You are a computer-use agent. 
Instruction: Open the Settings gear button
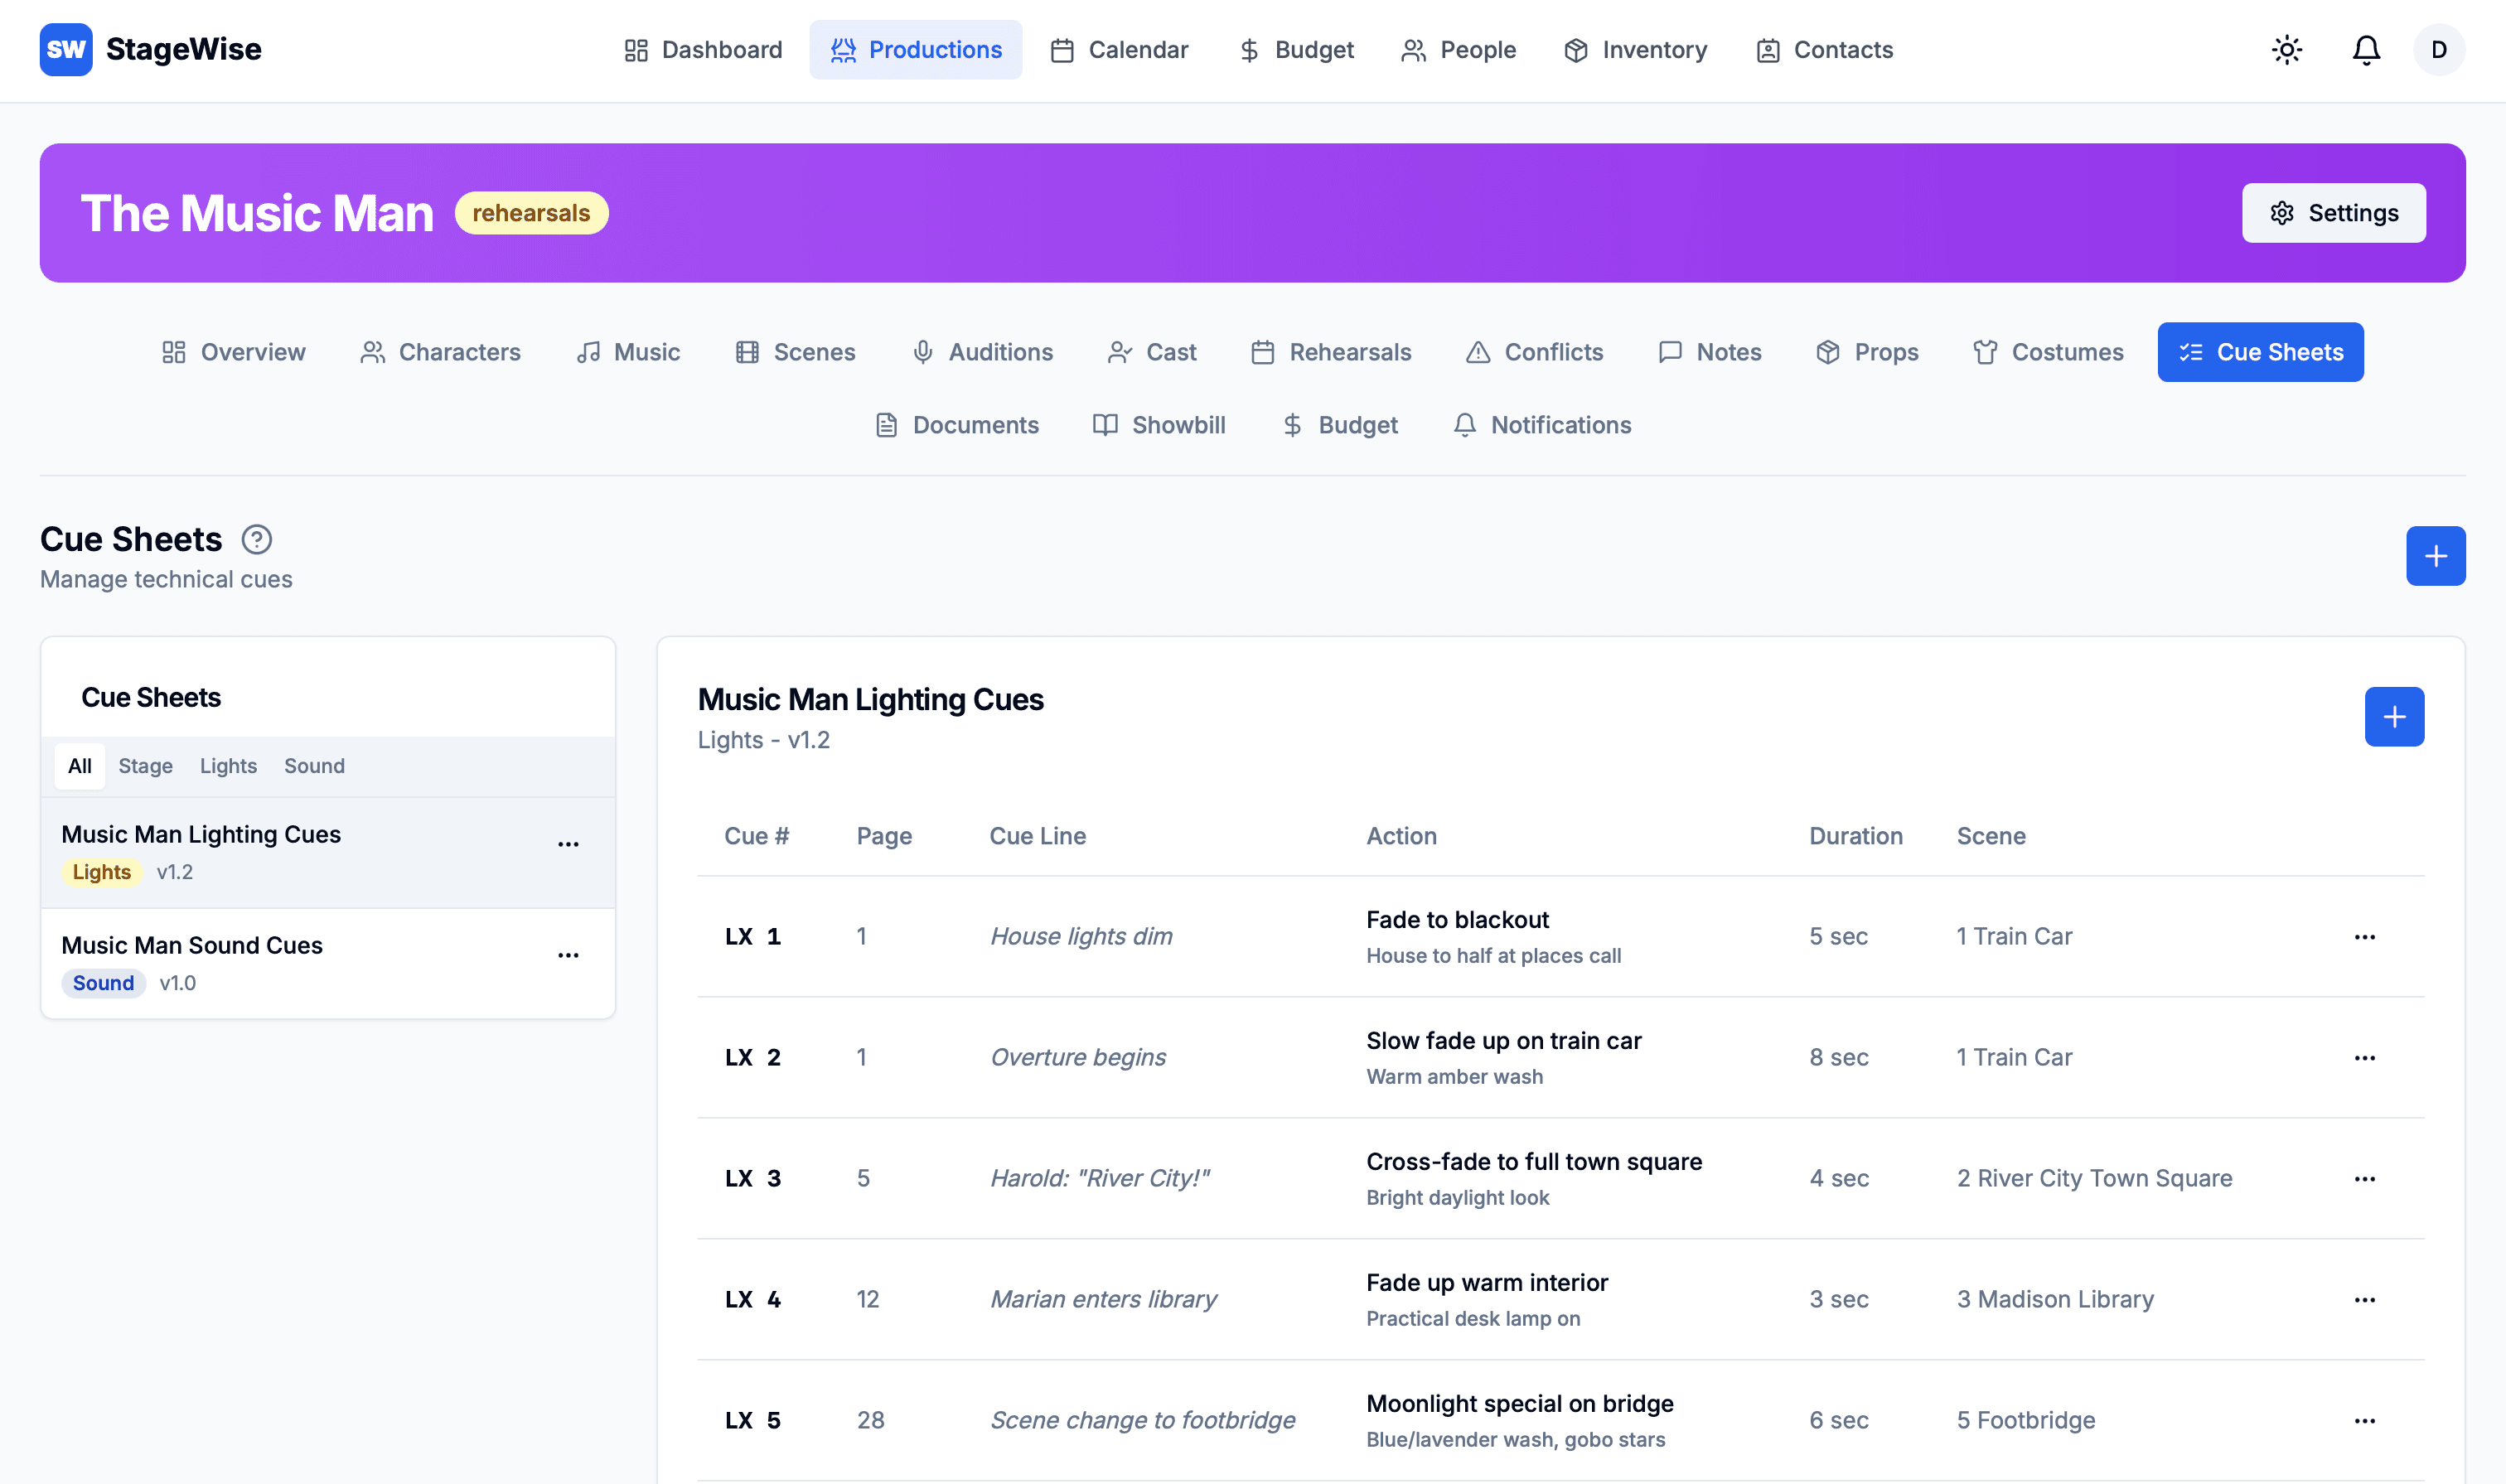point(2332,213)
